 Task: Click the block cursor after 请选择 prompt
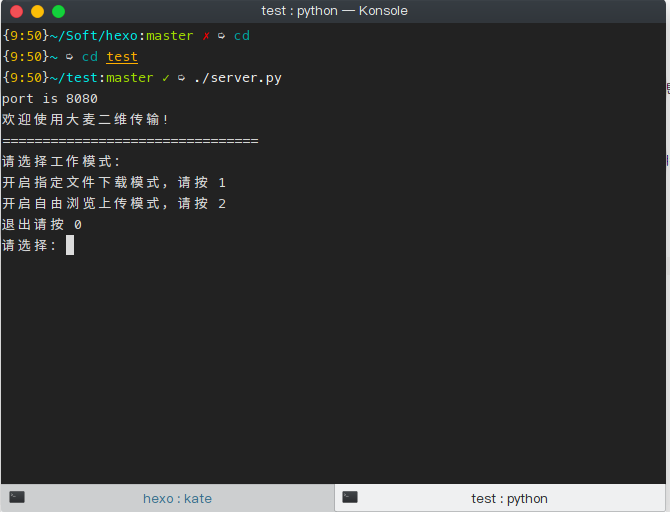(x=70, y=246)
